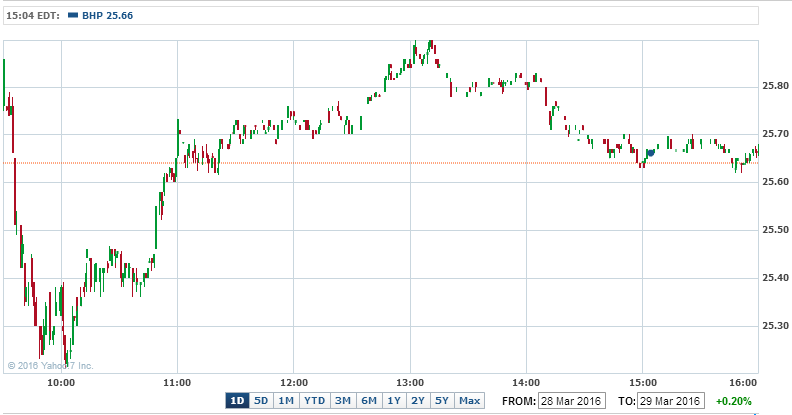This screenshot has width=792, height=415.
Task: Click the +0.20% change value
Action: pos(733,401)
